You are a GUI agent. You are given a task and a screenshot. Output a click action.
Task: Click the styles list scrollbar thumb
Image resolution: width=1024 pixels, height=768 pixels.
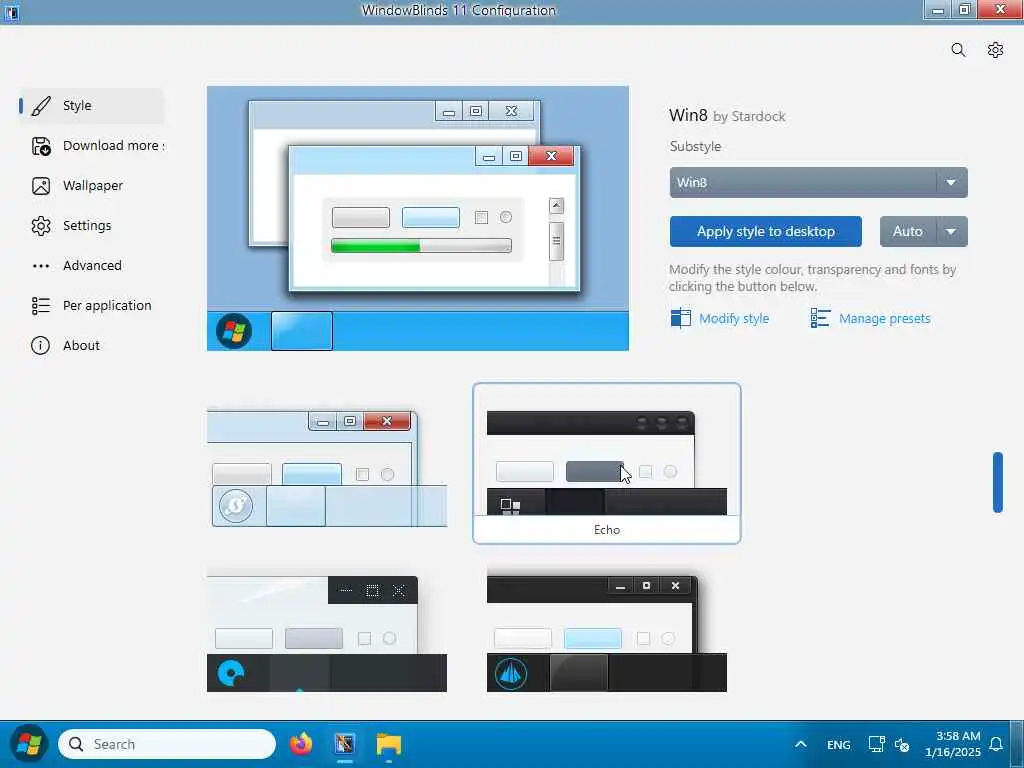coord(997,482)
